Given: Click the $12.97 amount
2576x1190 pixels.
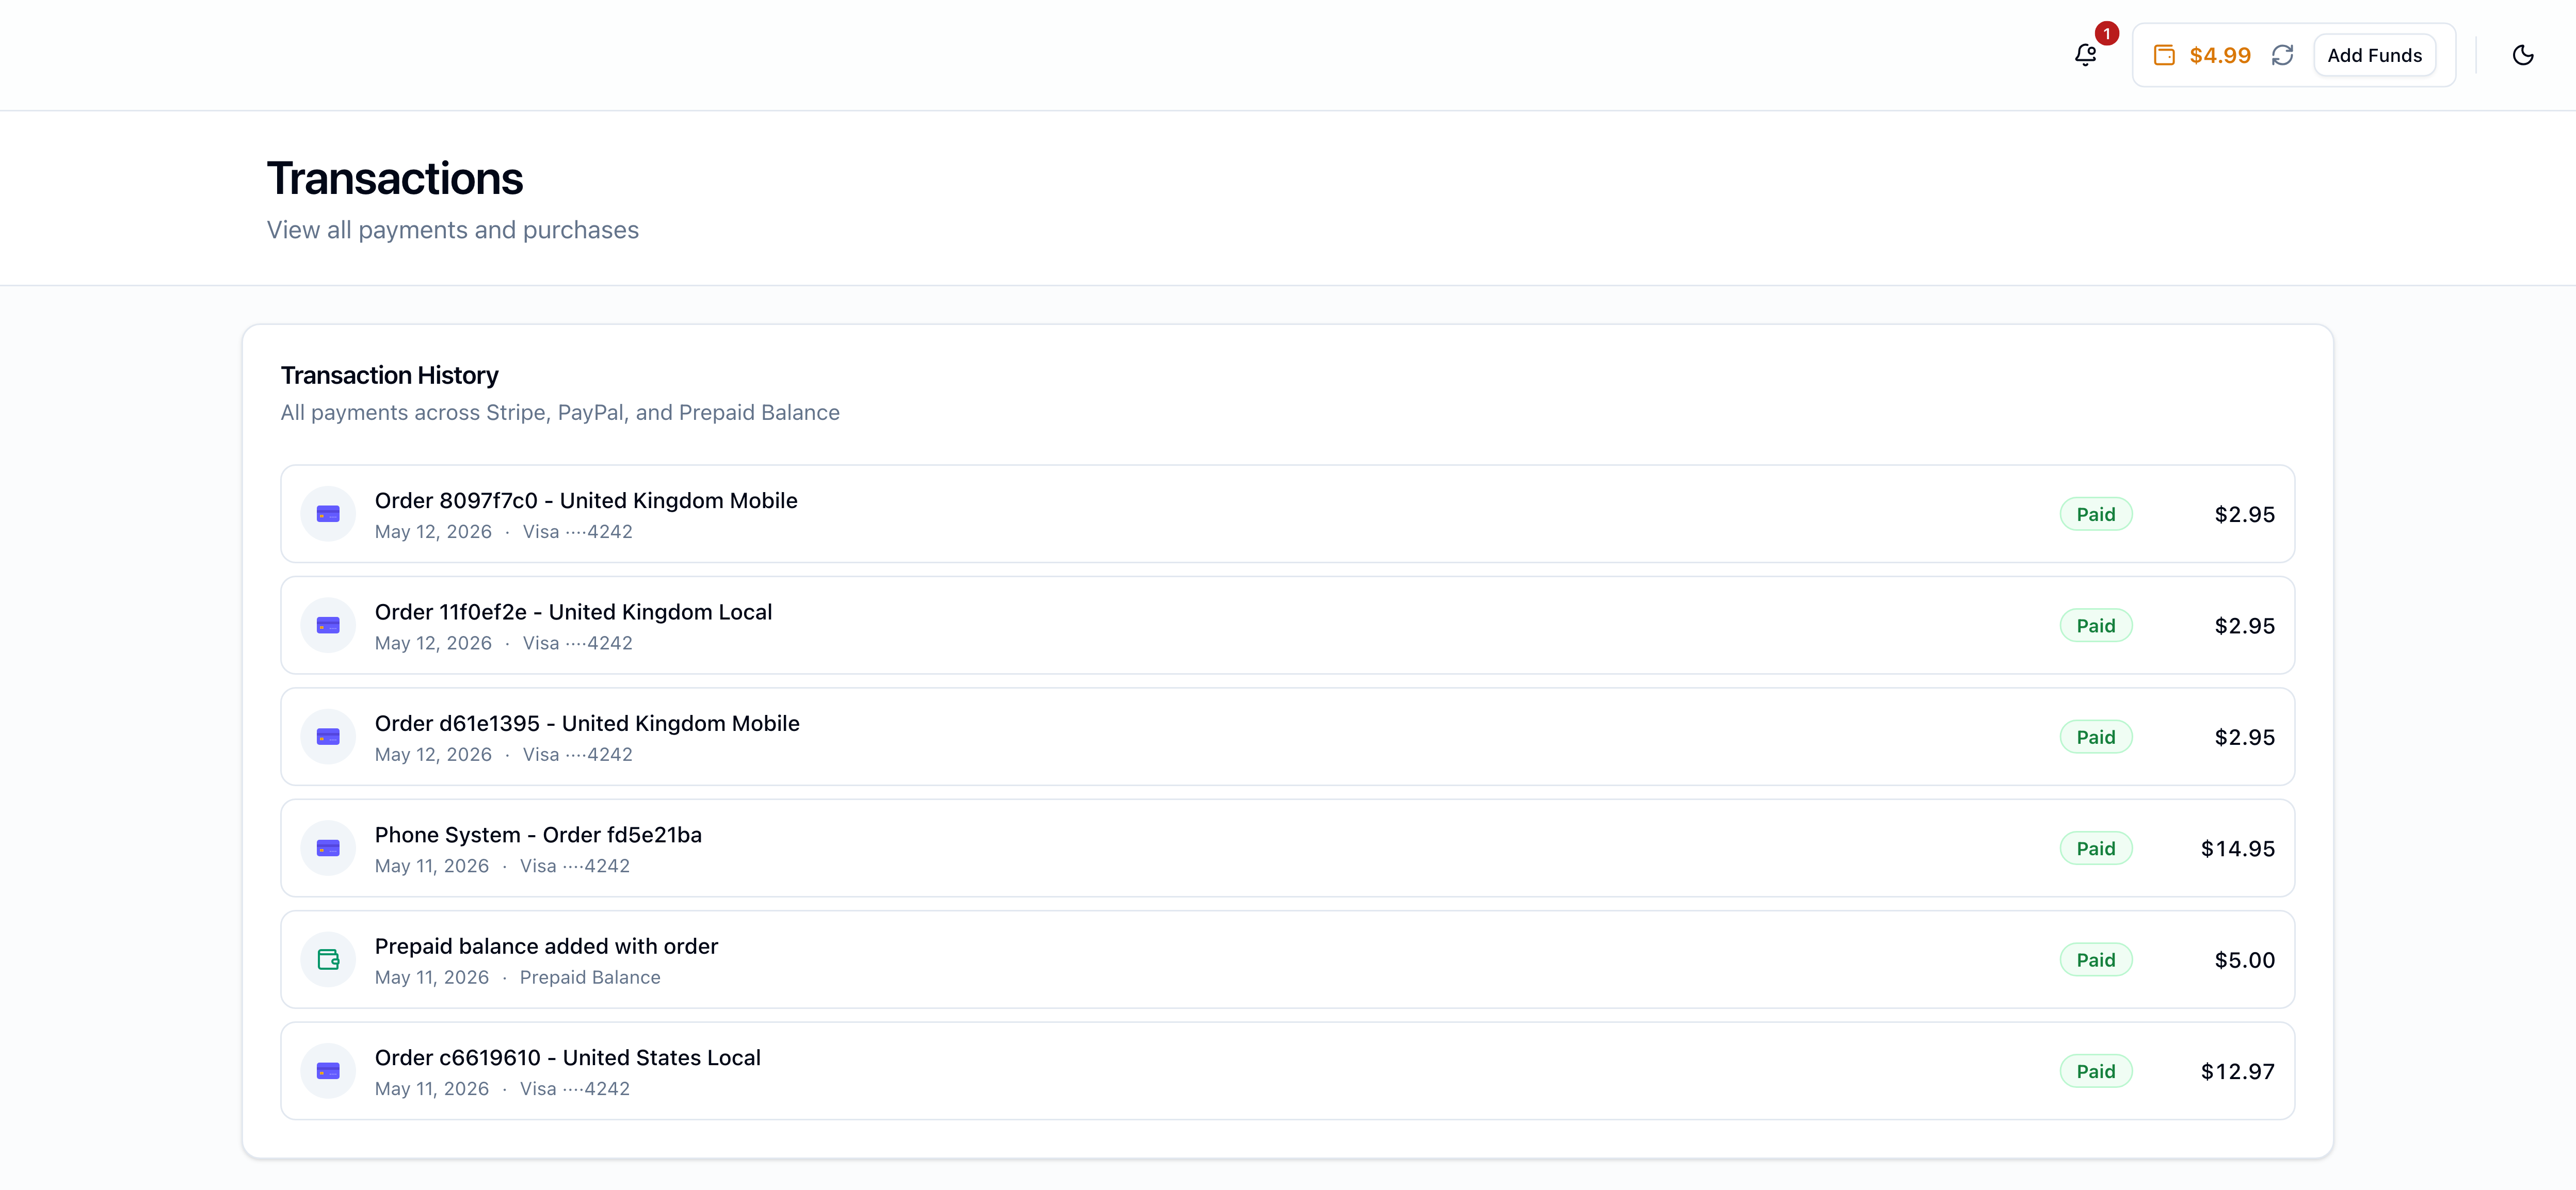Looking at the screenshot, I should [2237, 1071].
